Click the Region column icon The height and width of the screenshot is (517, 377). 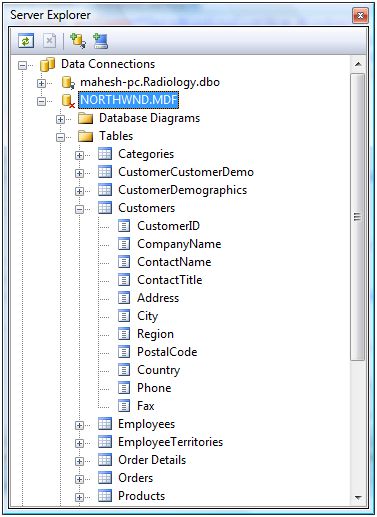[x=124, y=334]
